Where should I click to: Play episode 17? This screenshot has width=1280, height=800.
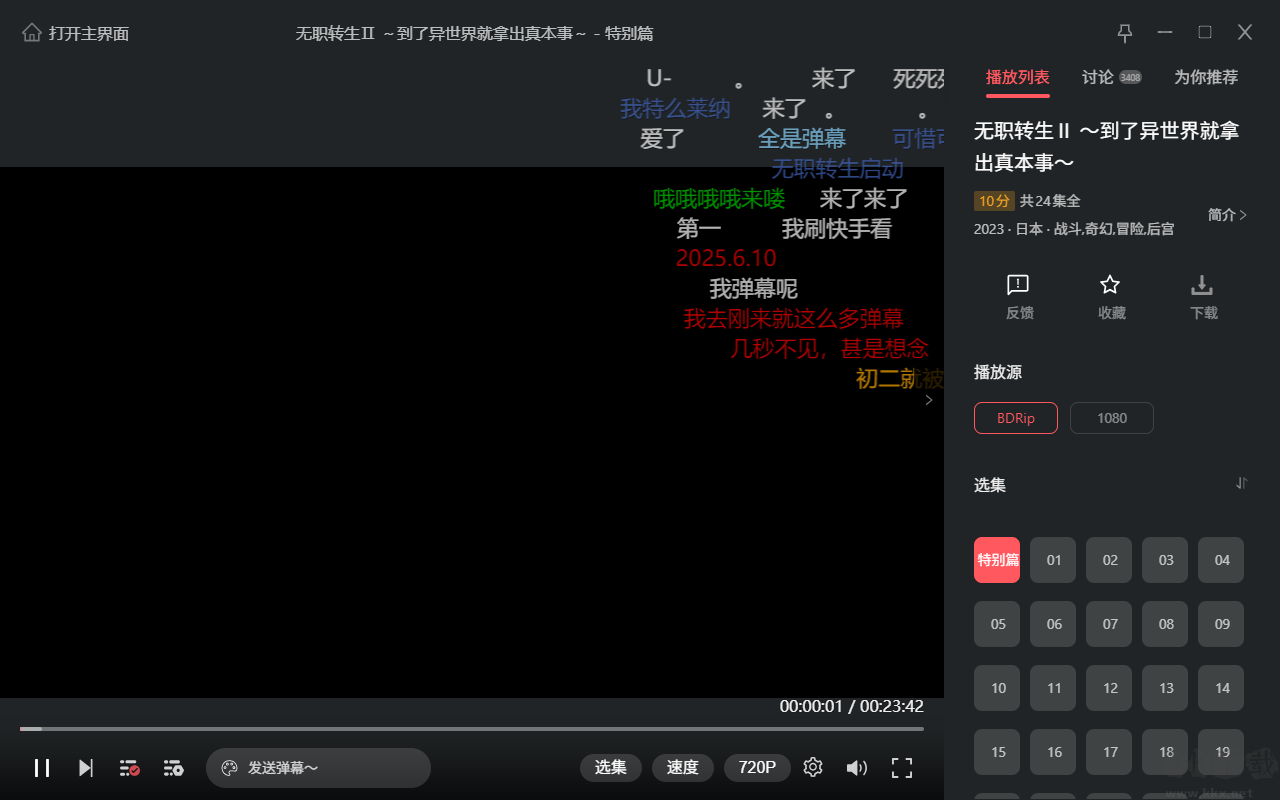tap(1109, 752)
